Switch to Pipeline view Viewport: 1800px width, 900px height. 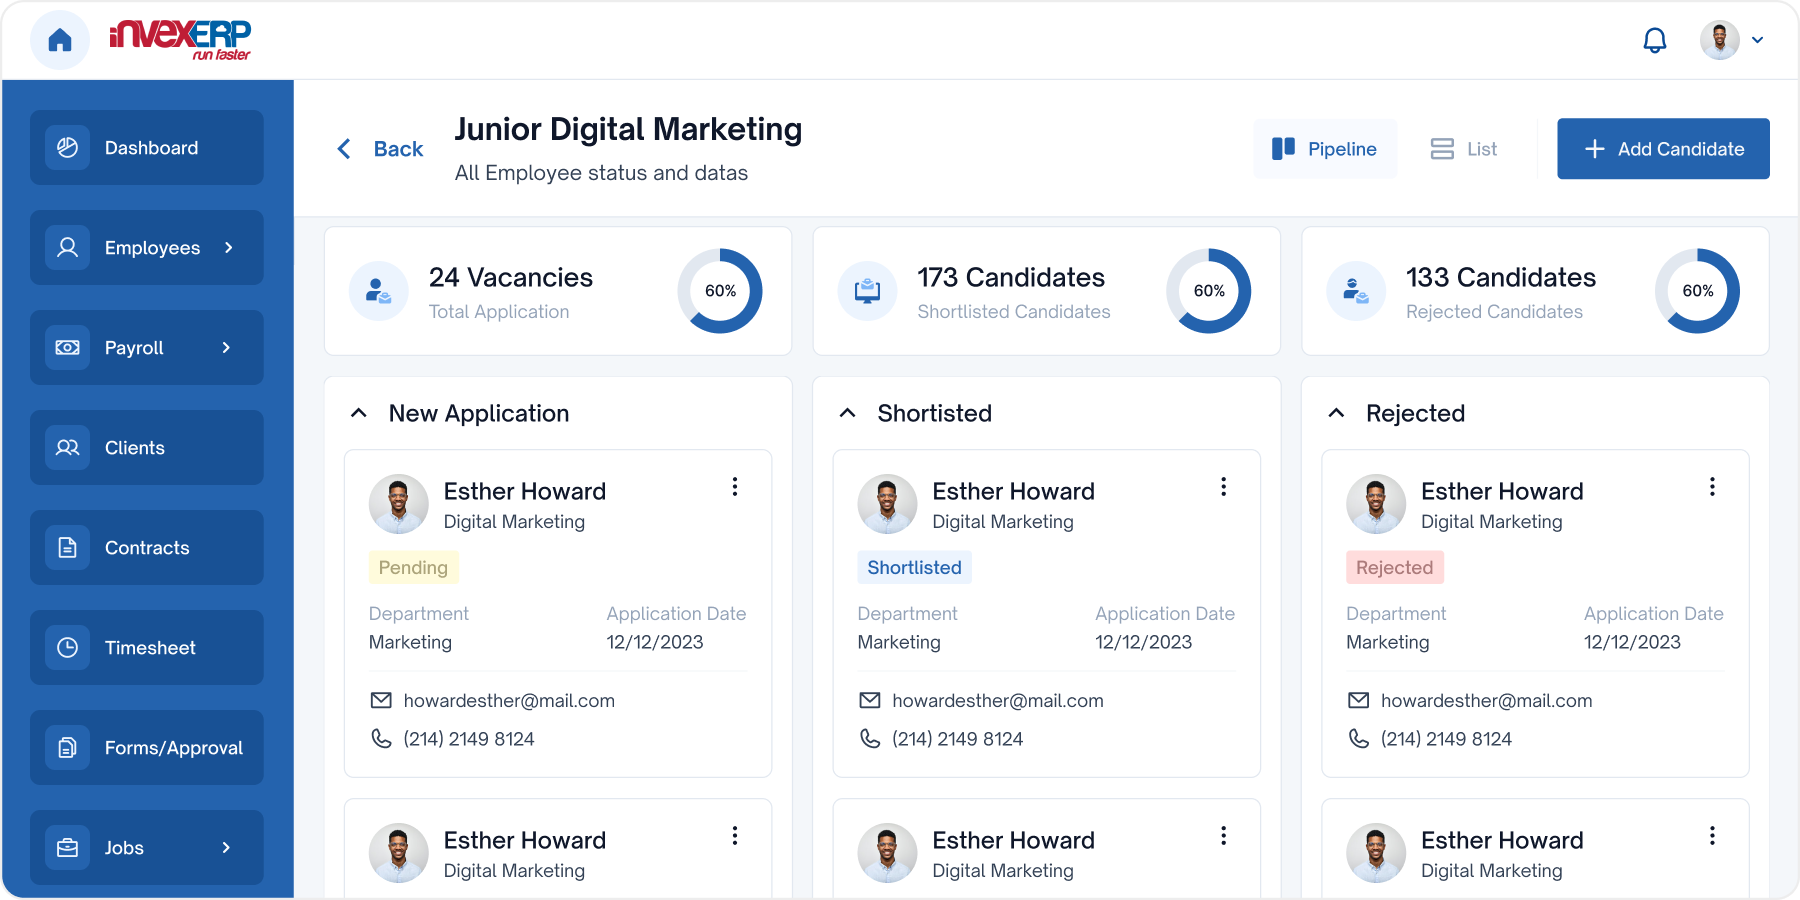coord(1325,149)
